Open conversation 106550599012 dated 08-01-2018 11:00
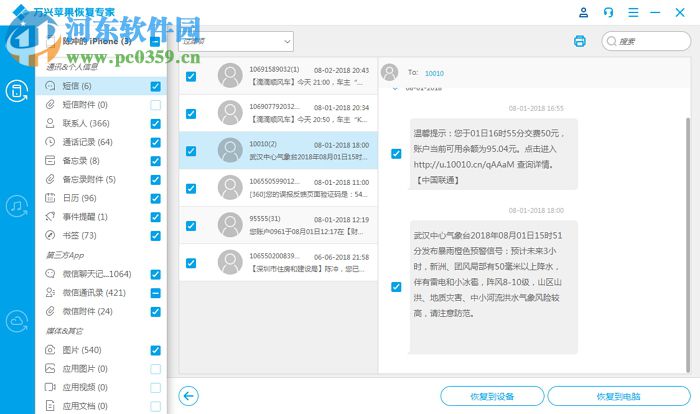 click(x=278, y=188)
